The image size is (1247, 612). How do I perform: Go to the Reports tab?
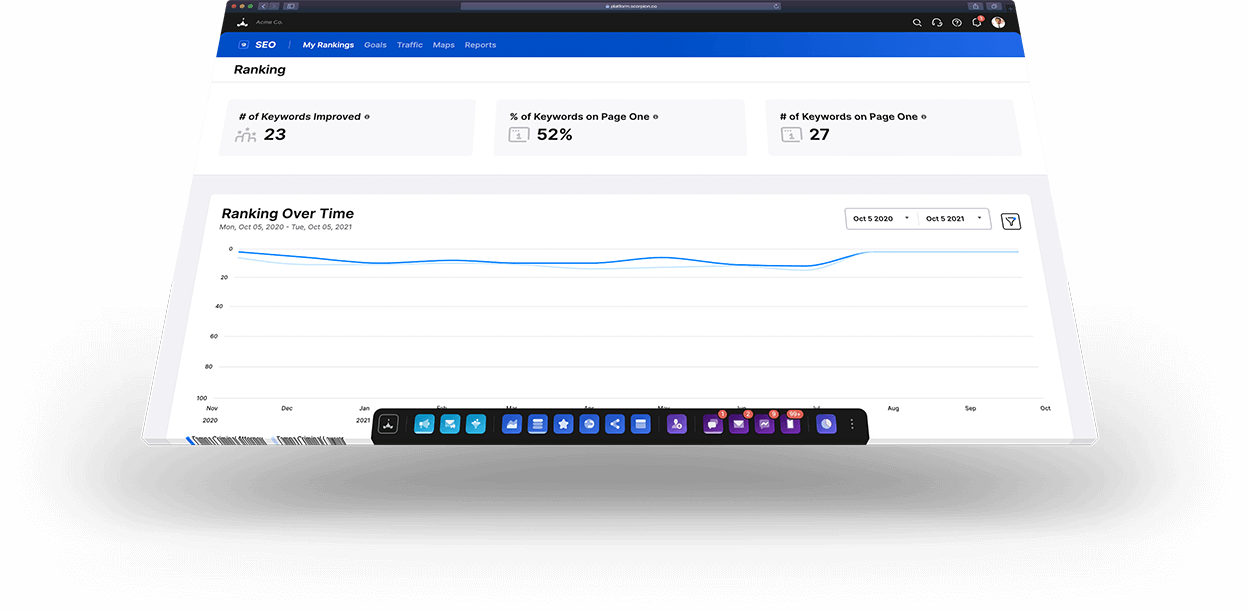coord(480,45)
